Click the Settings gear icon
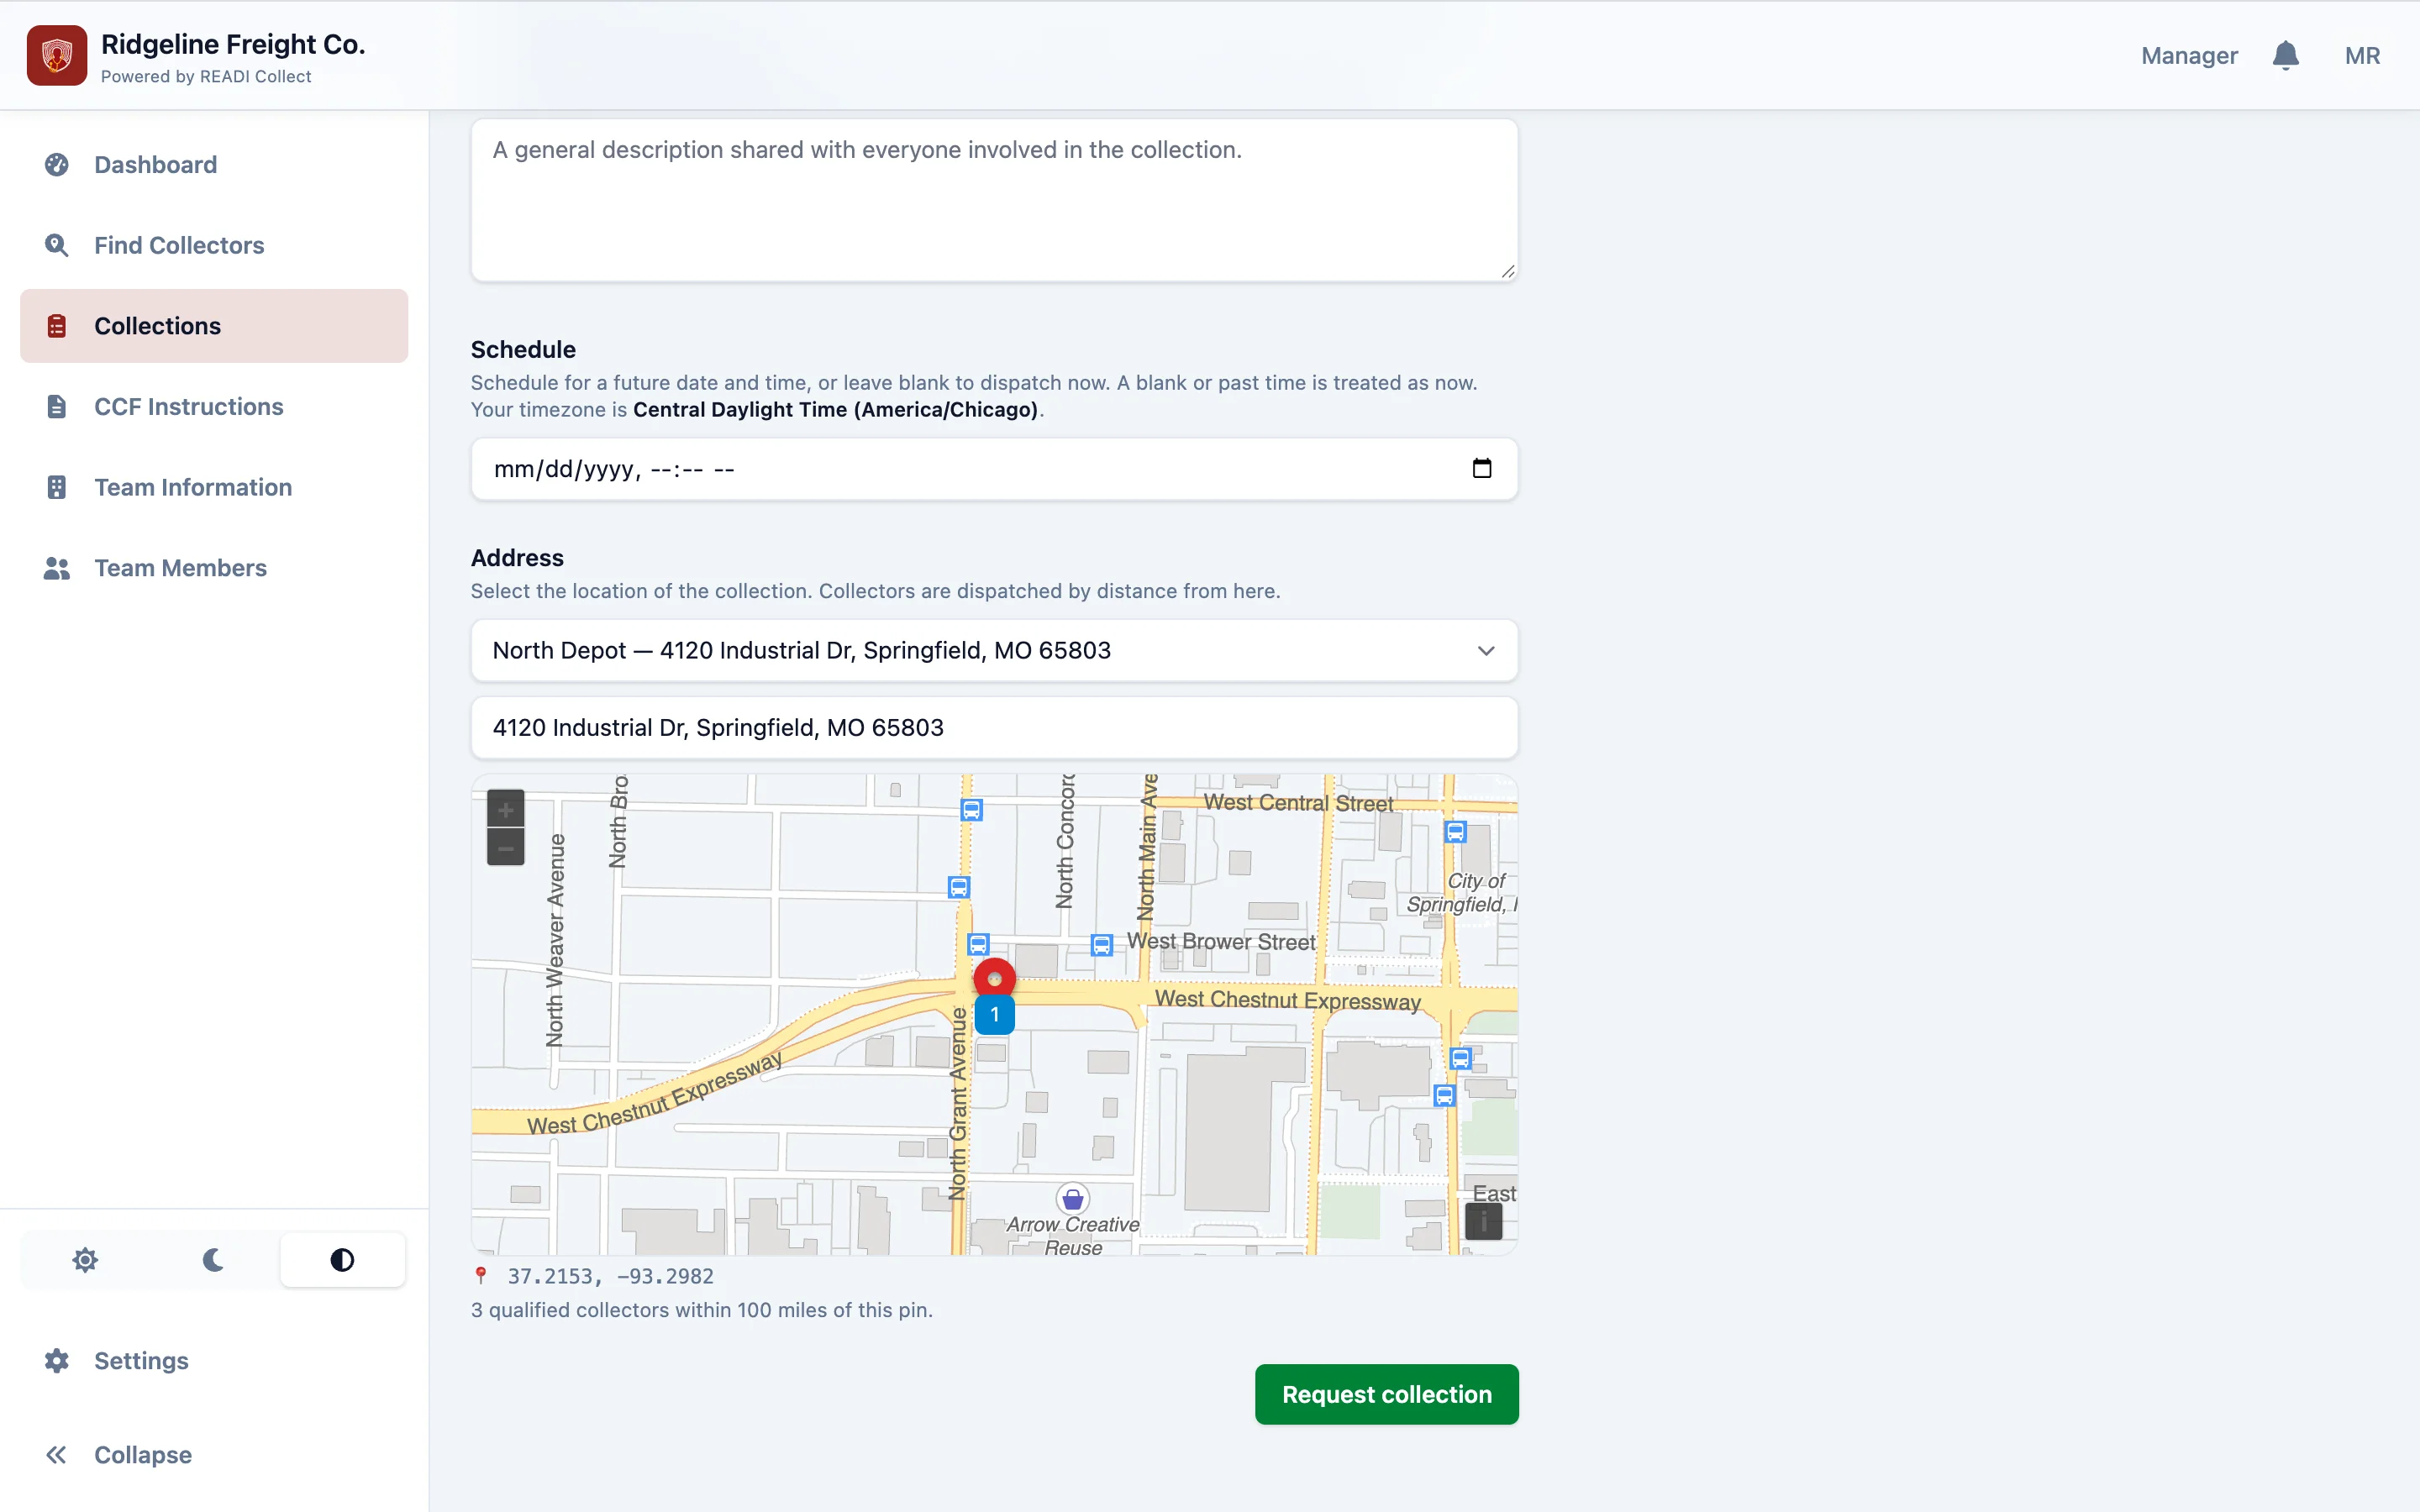 (57, 1361)
